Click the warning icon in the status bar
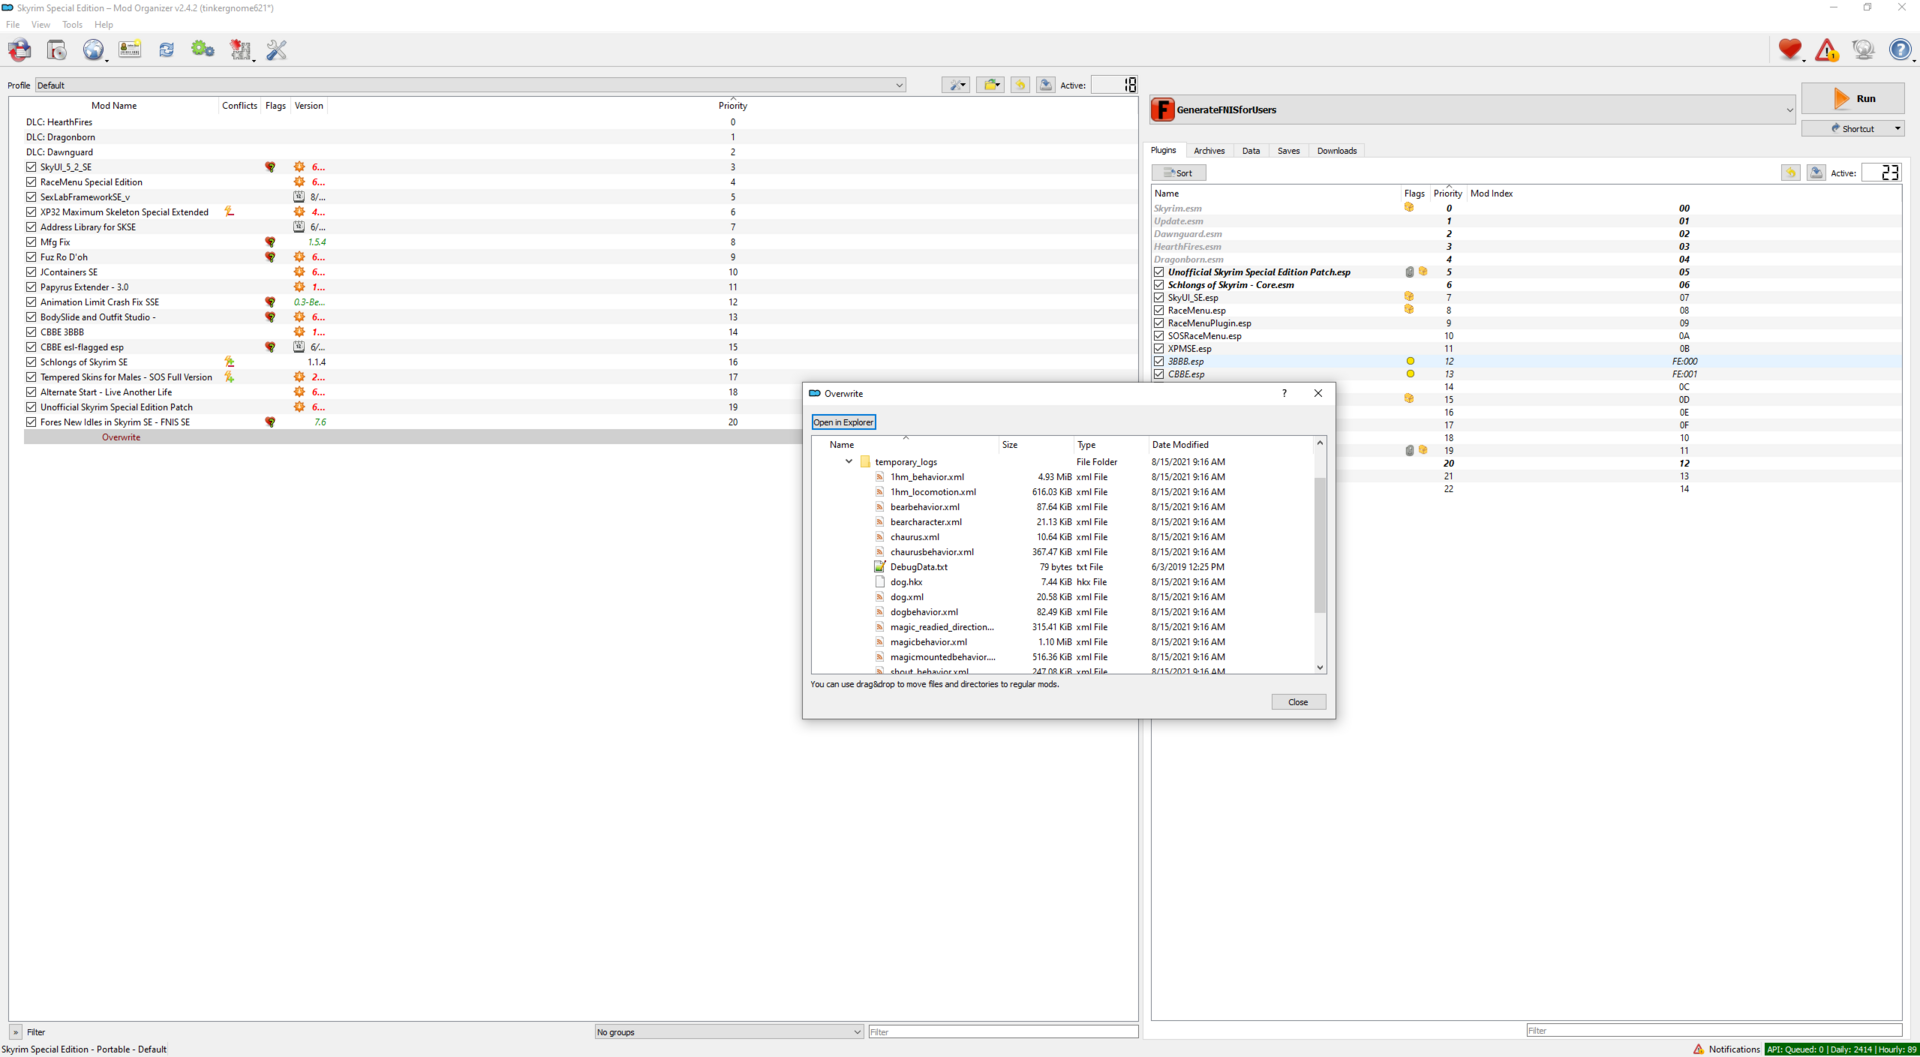The image size is (1920, 1057). 1698,1049
